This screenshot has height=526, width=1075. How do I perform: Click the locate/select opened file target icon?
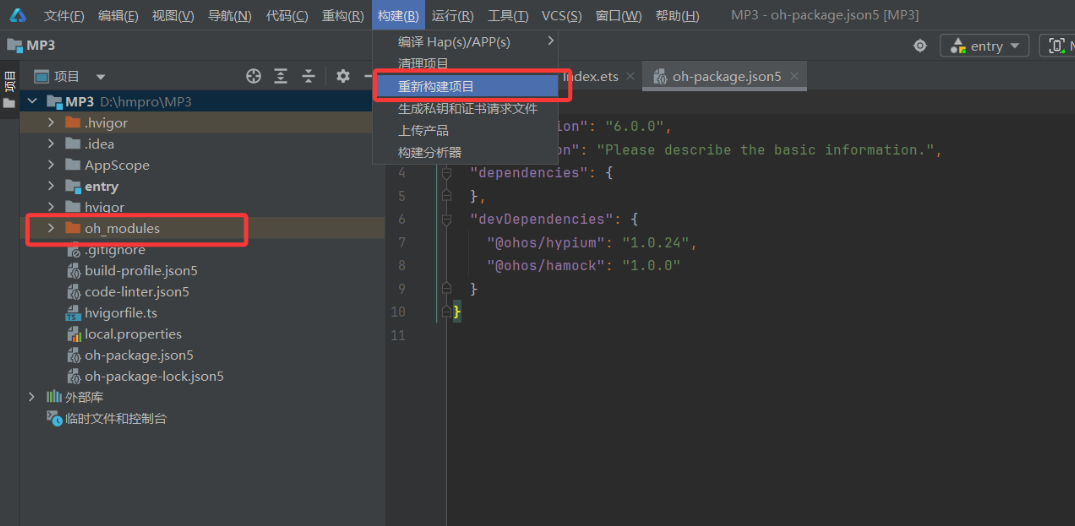point(254,76)
